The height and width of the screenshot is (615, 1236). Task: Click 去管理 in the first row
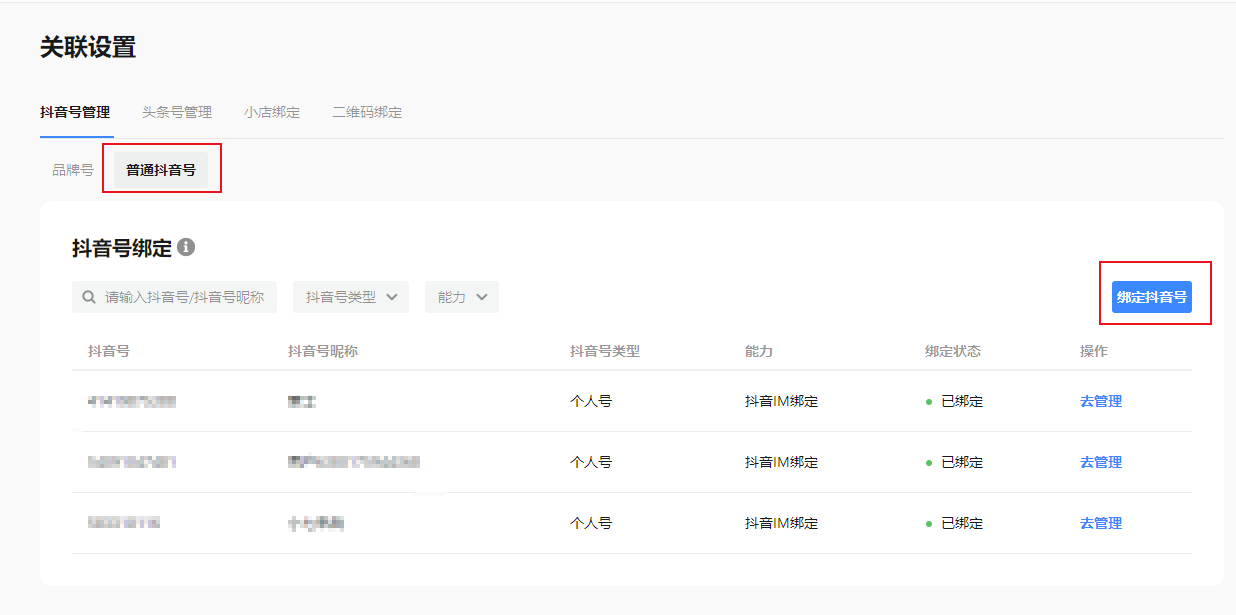coord(1100,402)
